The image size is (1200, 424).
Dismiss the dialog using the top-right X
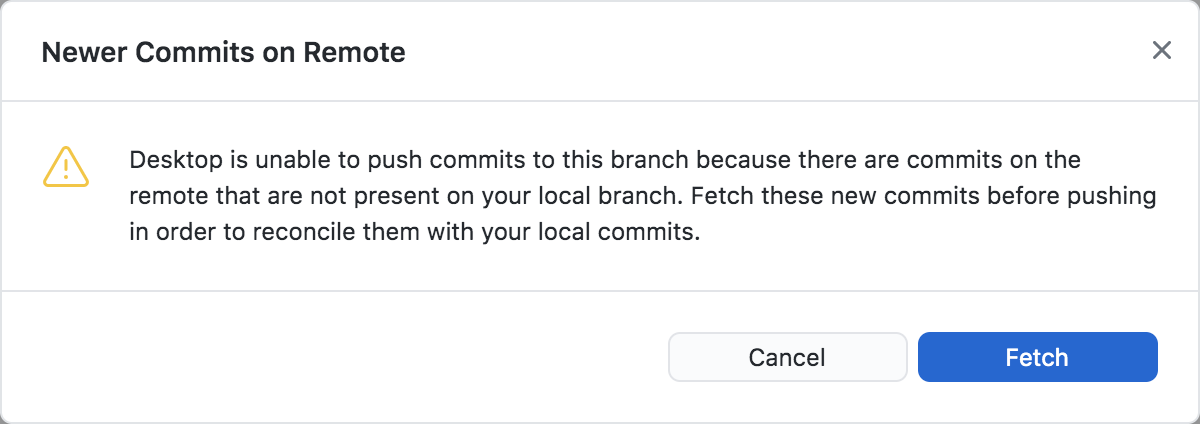pos(1161,51)
